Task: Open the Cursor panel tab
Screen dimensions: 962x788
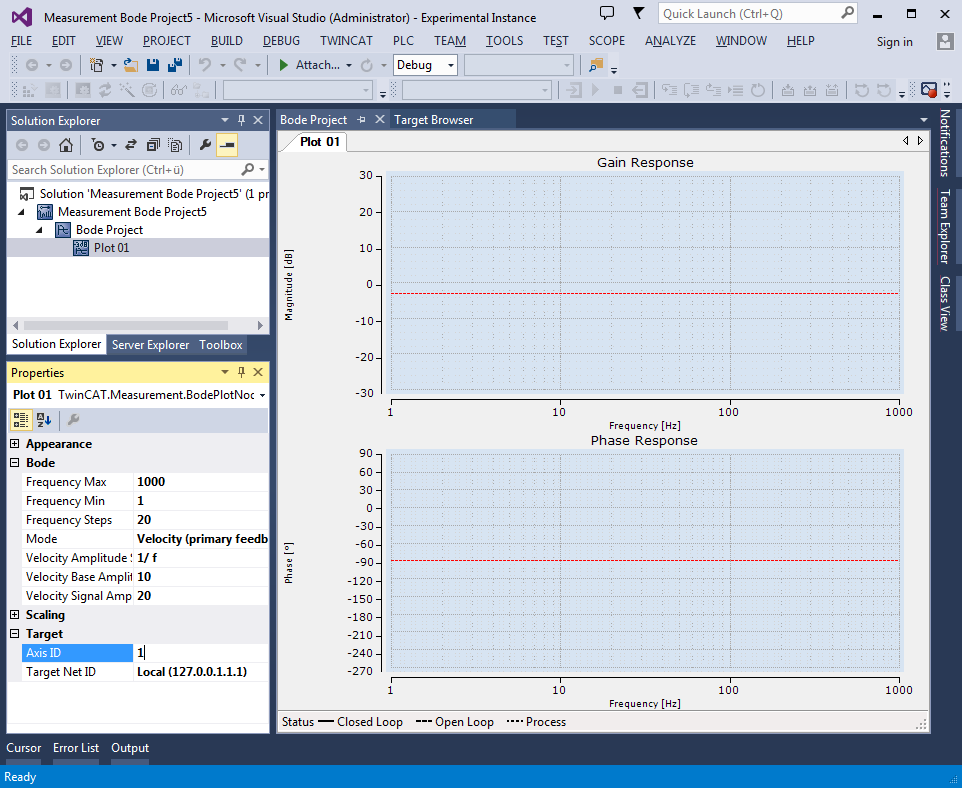Action: tap(23, 747)
